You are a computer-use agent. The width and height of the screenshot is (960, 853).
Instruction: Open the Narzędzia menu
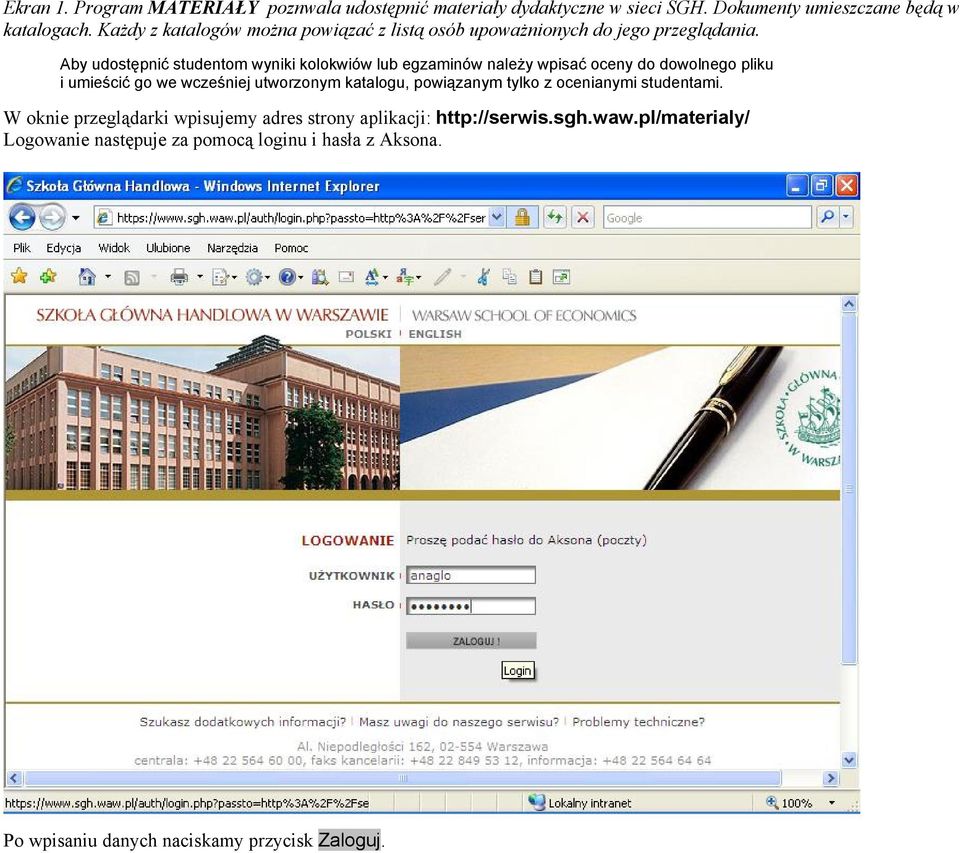click(232, 248)
